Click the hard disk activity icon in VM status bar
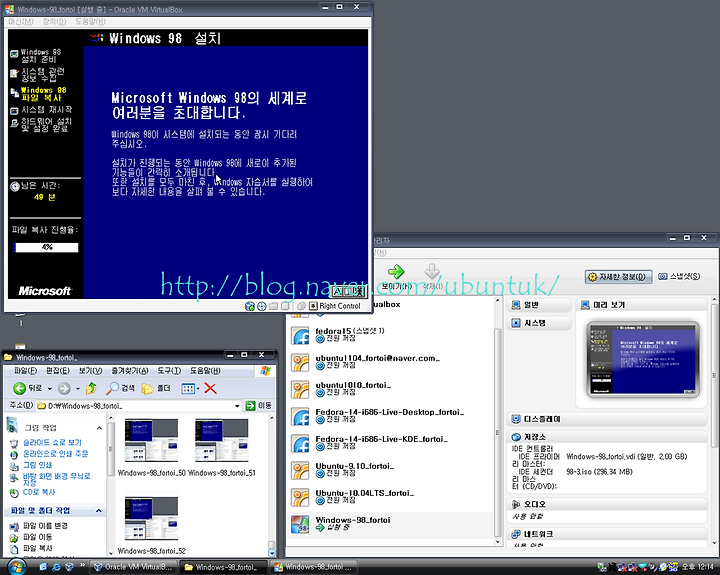 (250, 306)
